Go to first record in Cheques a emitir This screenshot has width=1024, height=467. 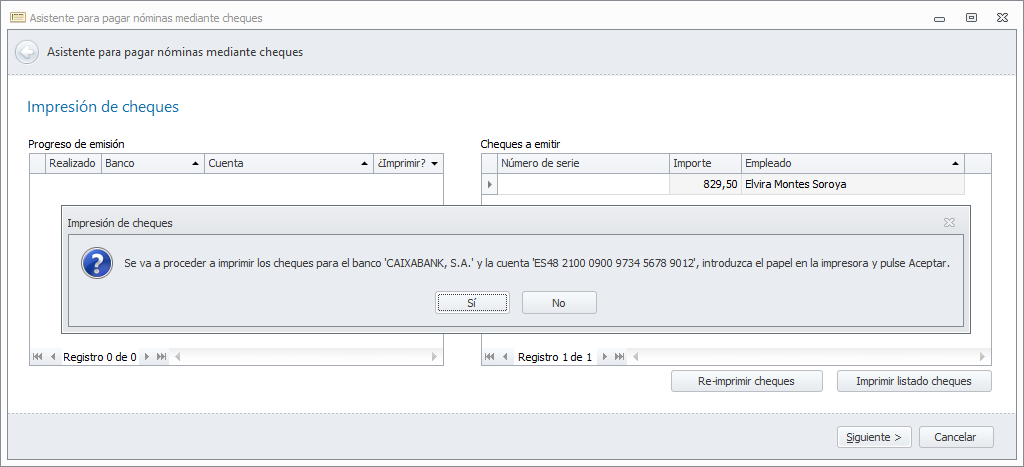point(489,357)
